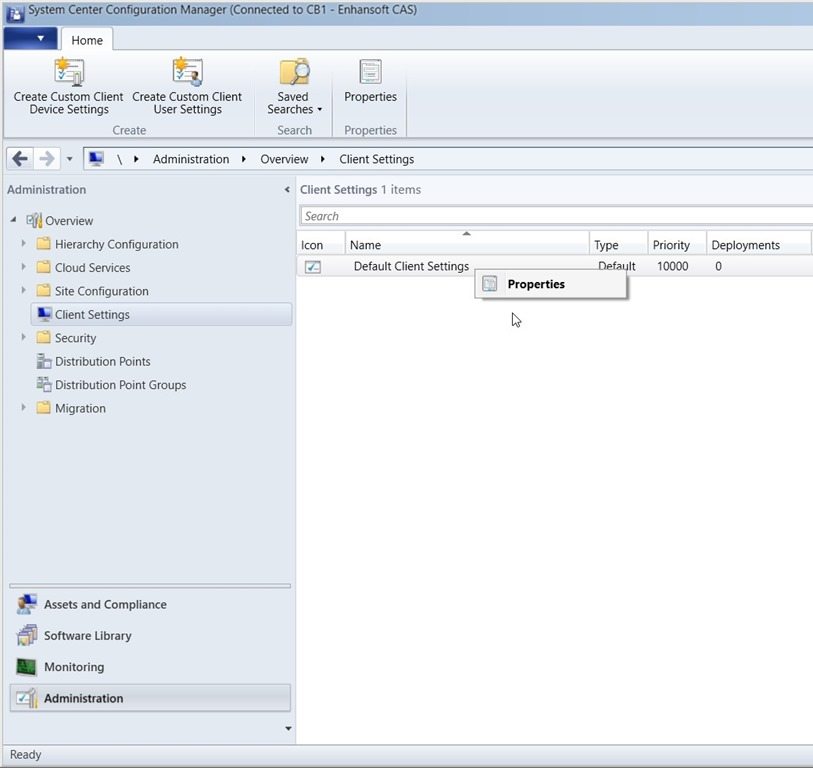813x768 pixels.
Task: Click the Distribution Point Groups icon
Action: click(x=44, y=384)
